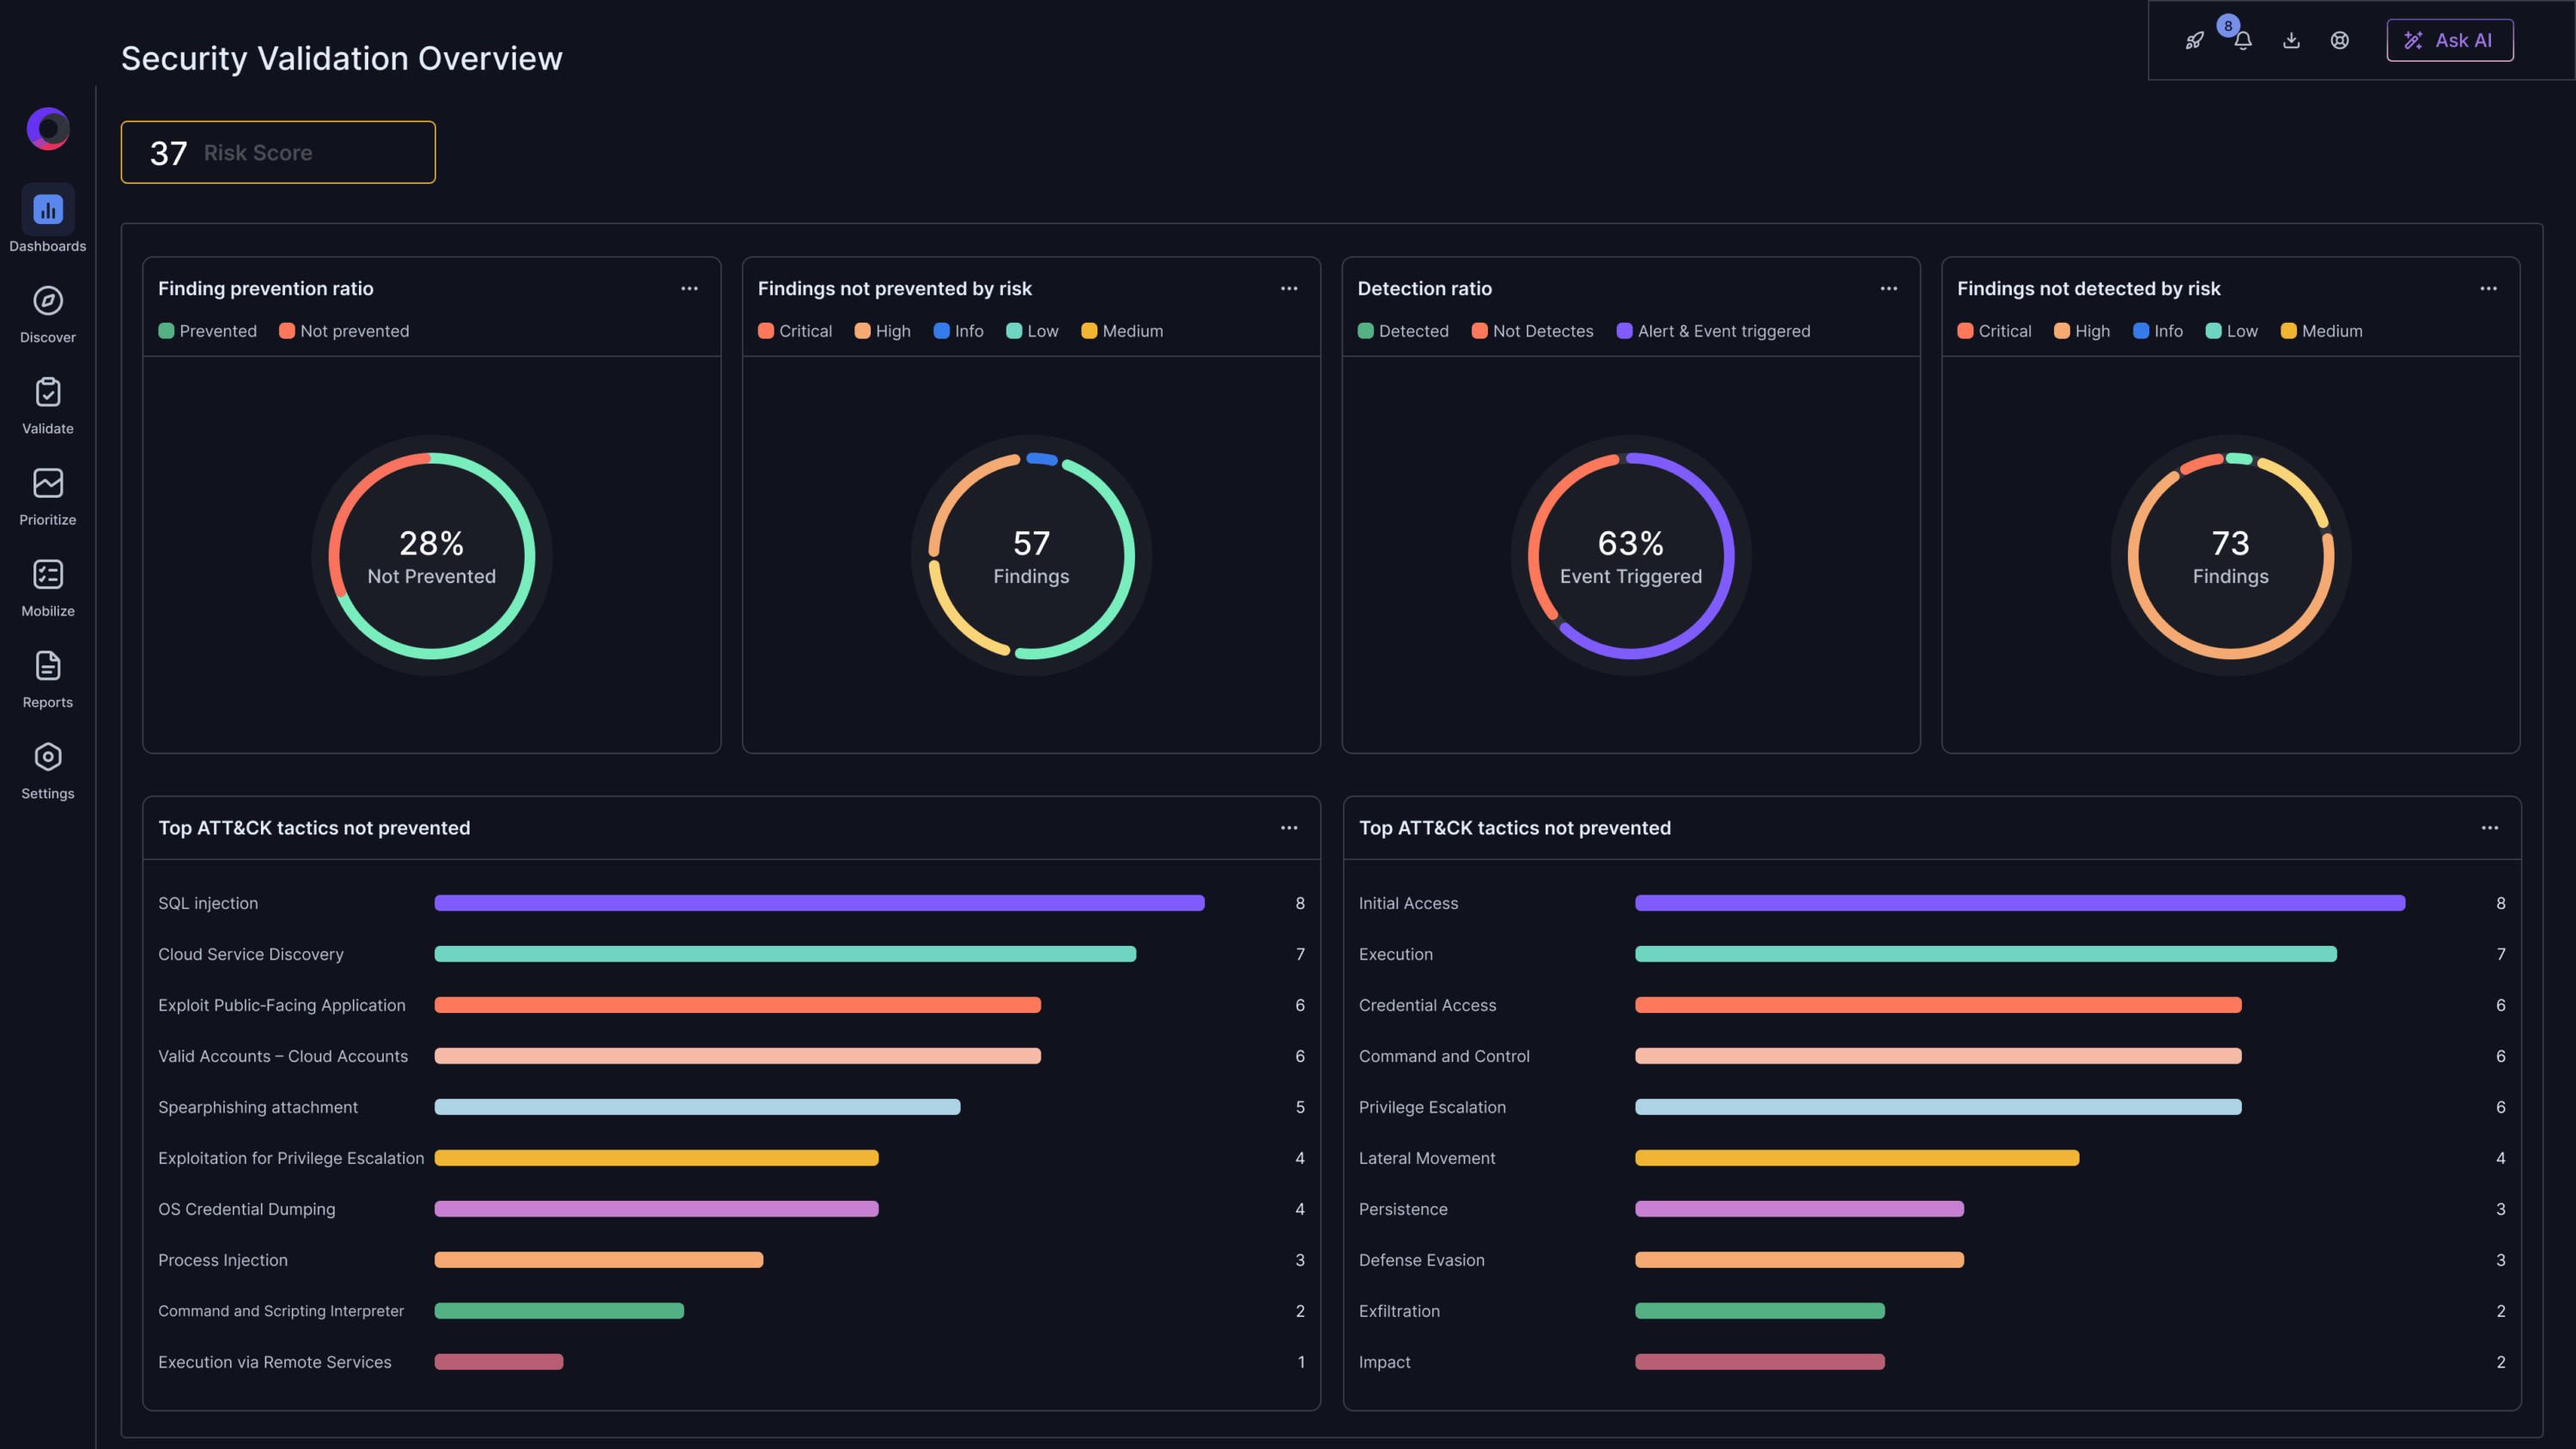Open Finding prevention ratio options menu

689,289
